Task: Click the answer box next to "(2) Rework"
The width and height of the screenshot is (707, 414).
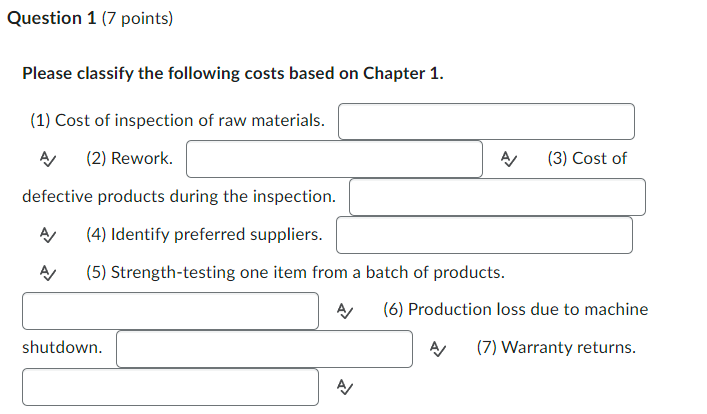Action: pos(335,159)
